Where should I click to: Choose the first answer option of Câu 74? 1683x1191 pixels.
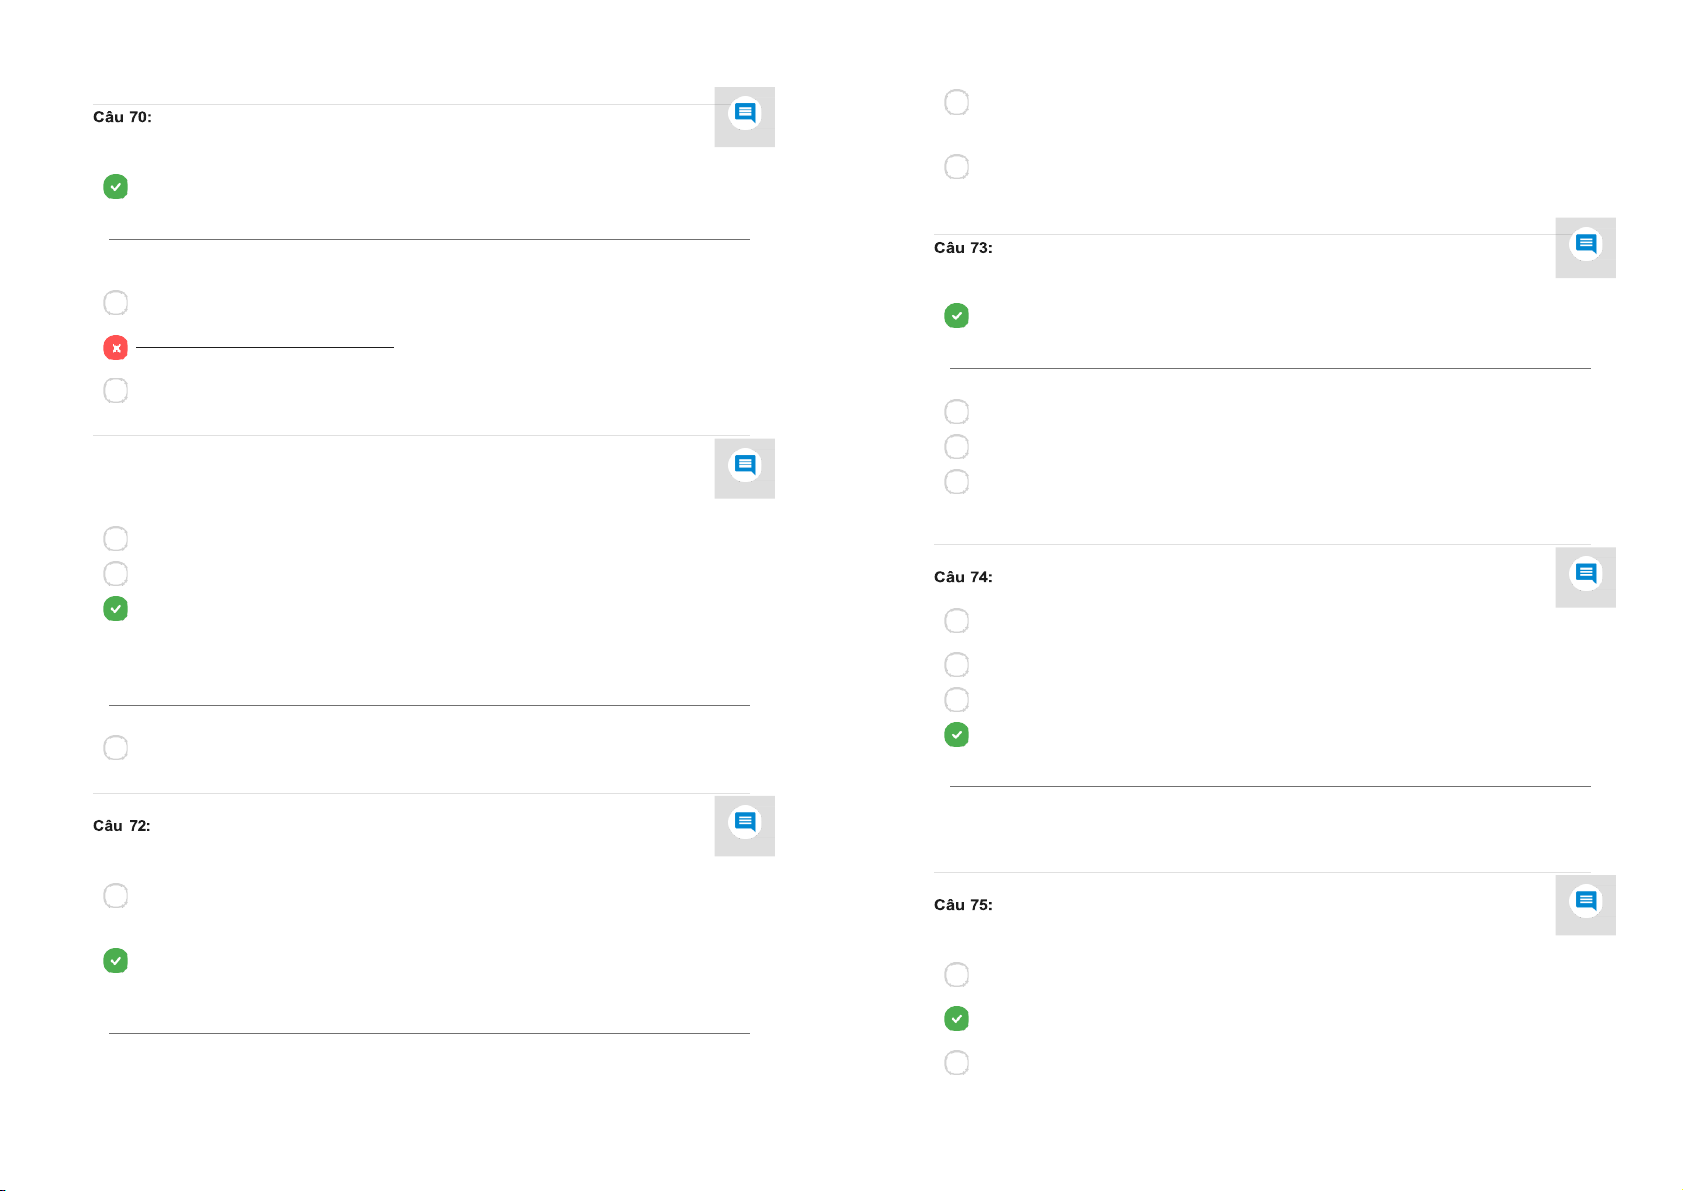coord(957,621)
